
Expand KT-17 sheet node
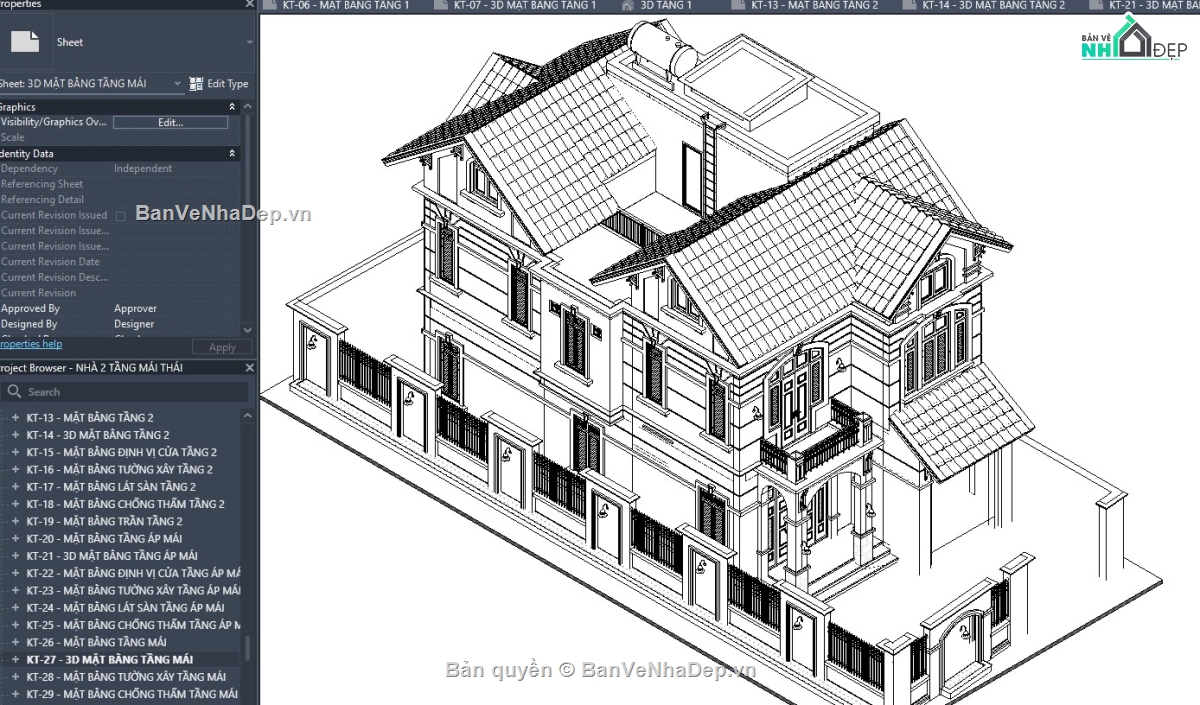pos(15,487)
